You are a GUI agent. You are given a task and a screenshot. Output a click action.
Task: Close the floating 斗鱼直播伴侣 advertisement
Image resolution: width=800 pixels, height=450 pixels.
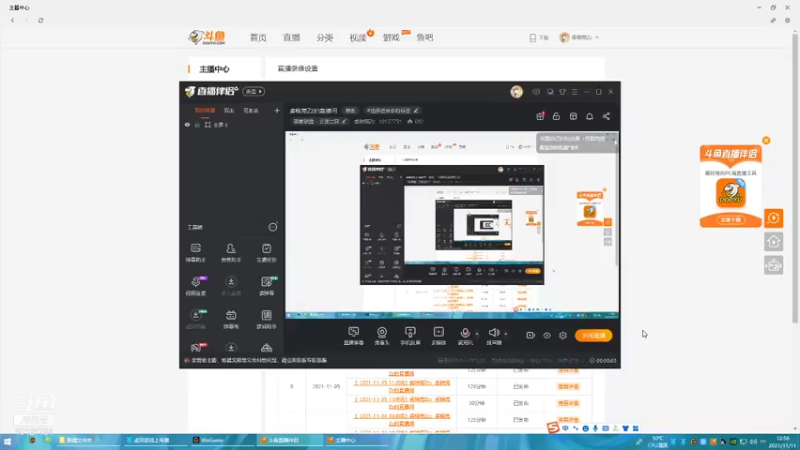point(766,140)
